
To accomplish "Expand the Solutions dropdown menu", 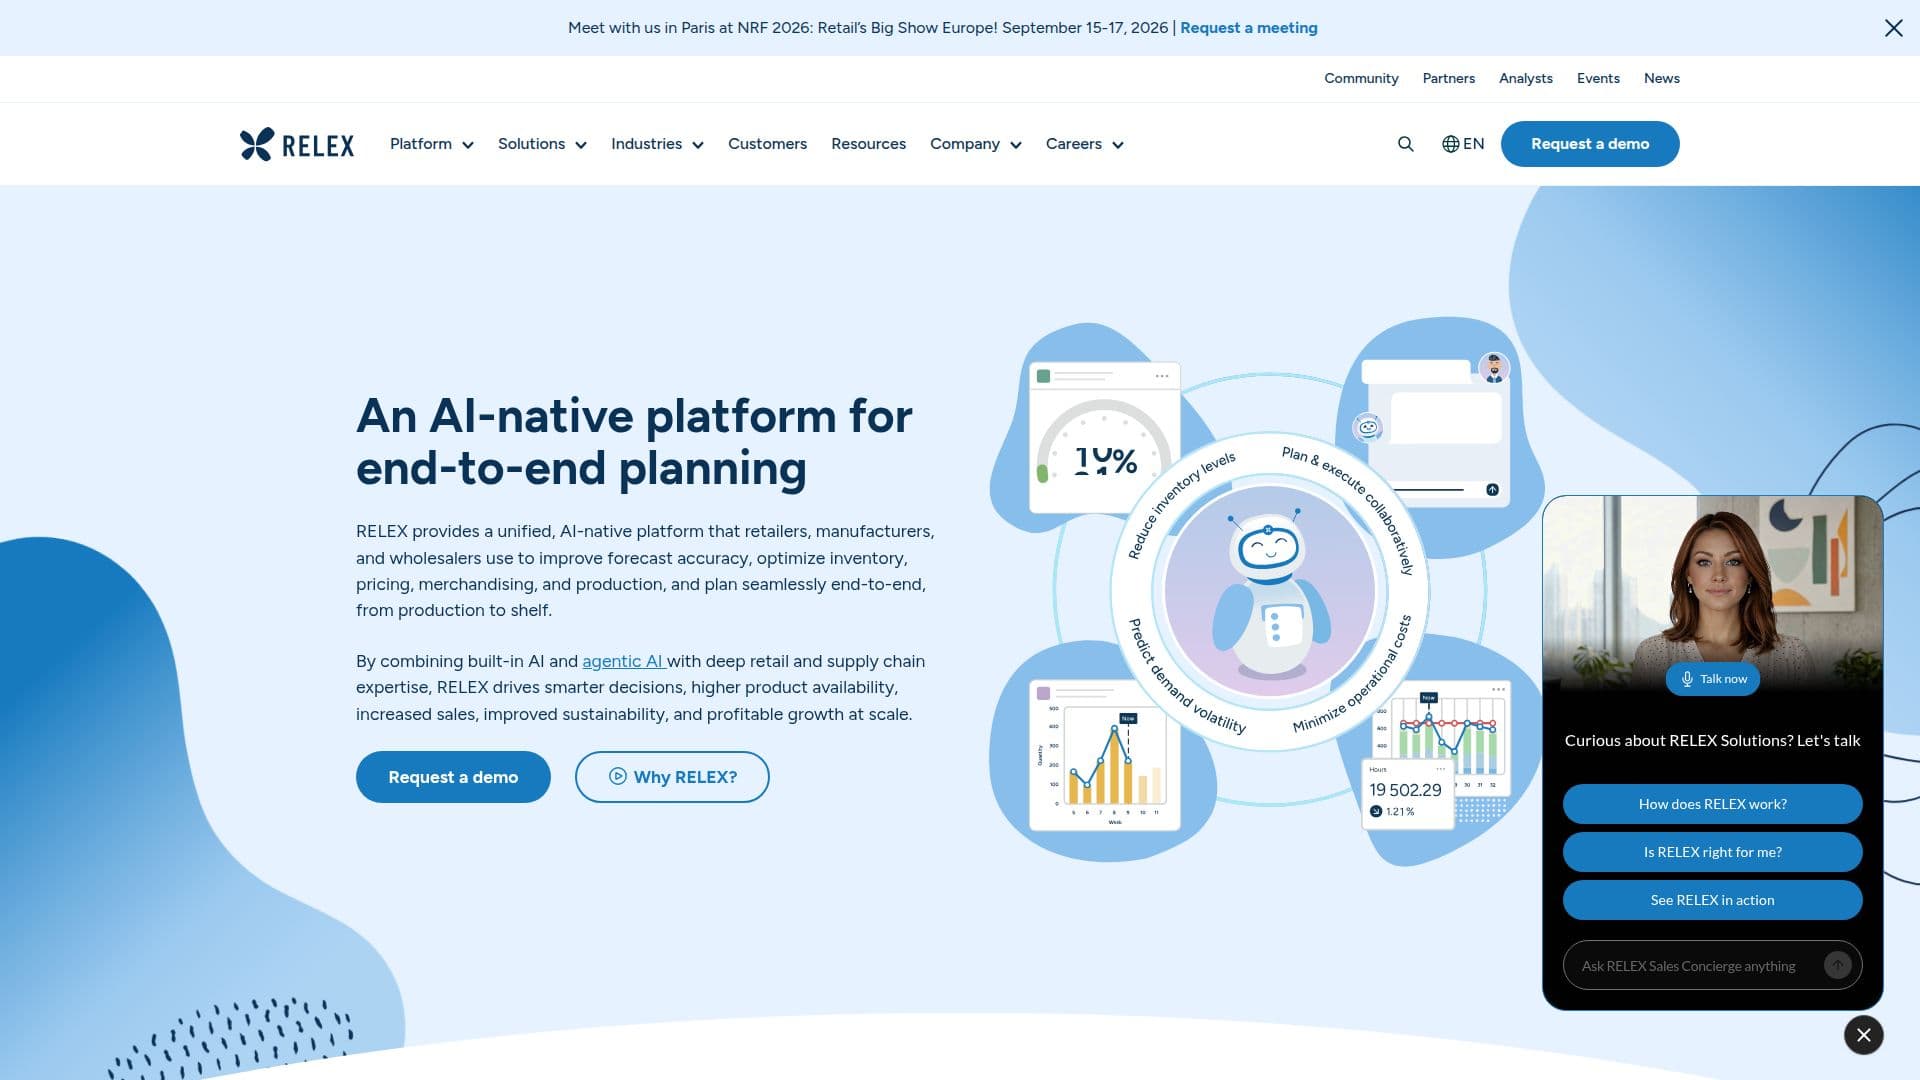I will (542, 144).
